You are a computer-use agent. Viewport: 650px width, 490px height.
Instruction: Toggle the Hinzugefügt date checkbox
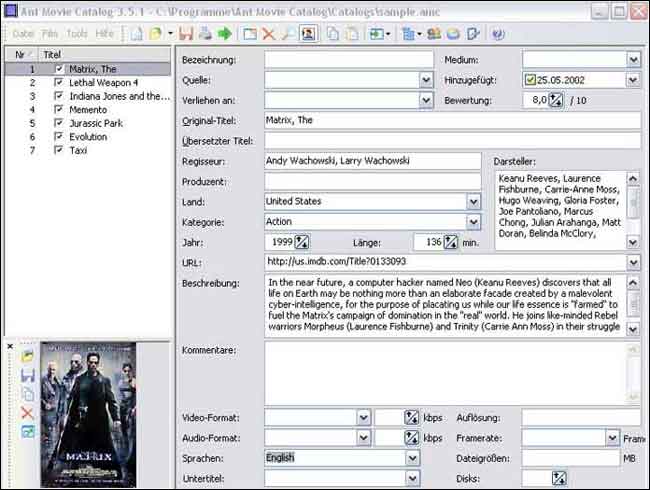click(x=530, y=80)
